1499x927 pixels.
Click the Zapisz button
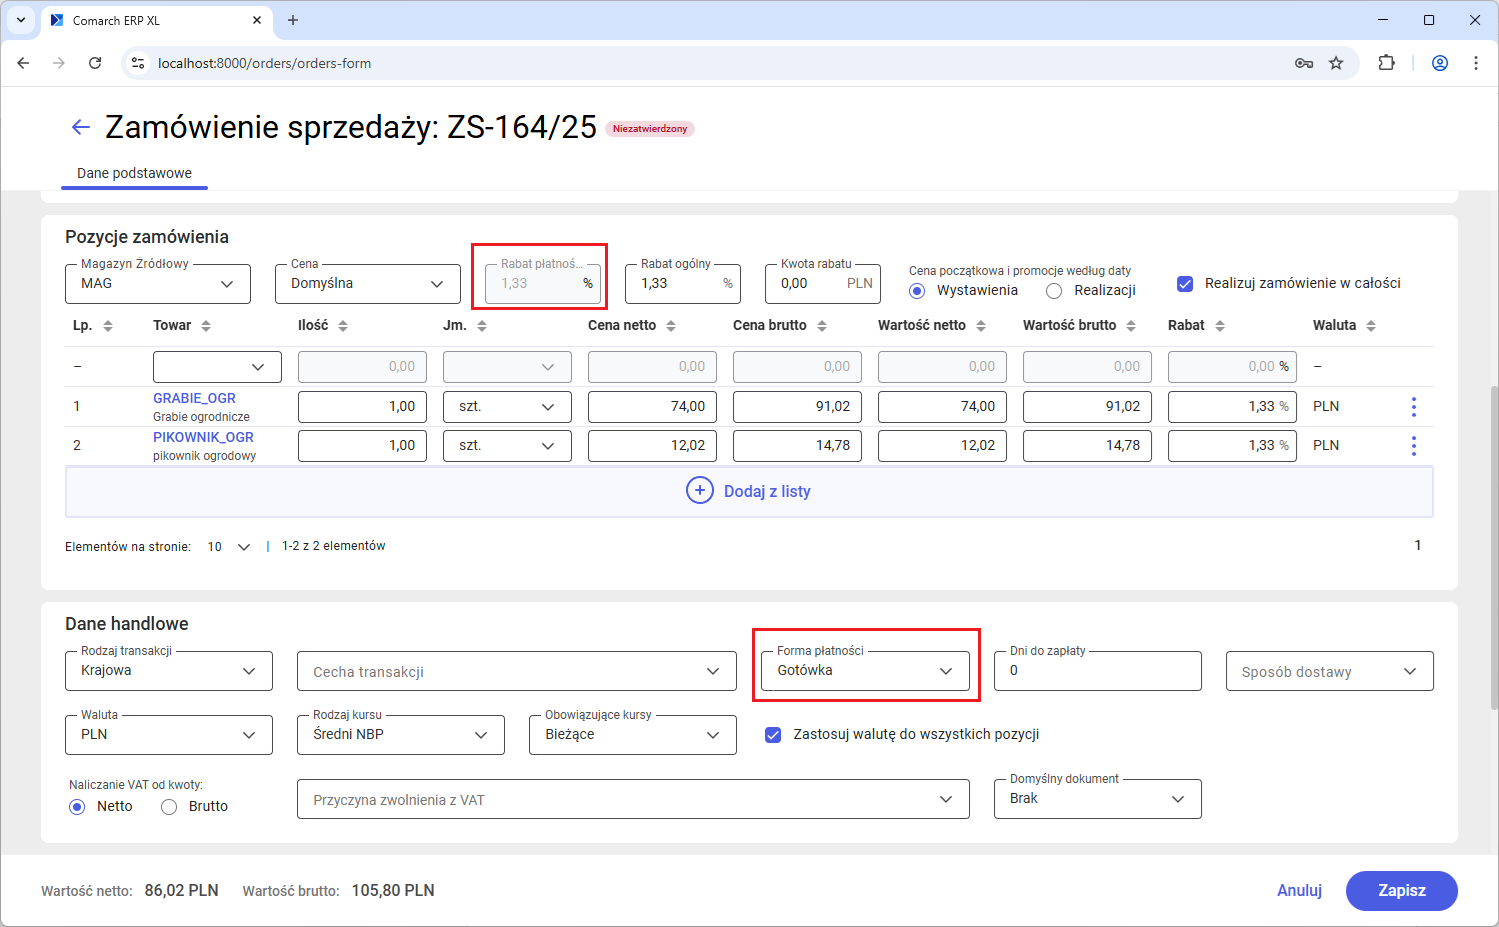pyautogui.click(x=1401, y=890)
